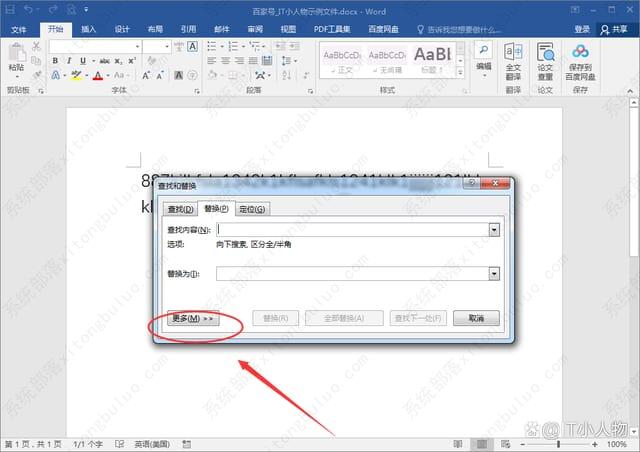640x452 pixels.
Task: Open the full-text translate tool (全文翻译)
Action: 513,57
